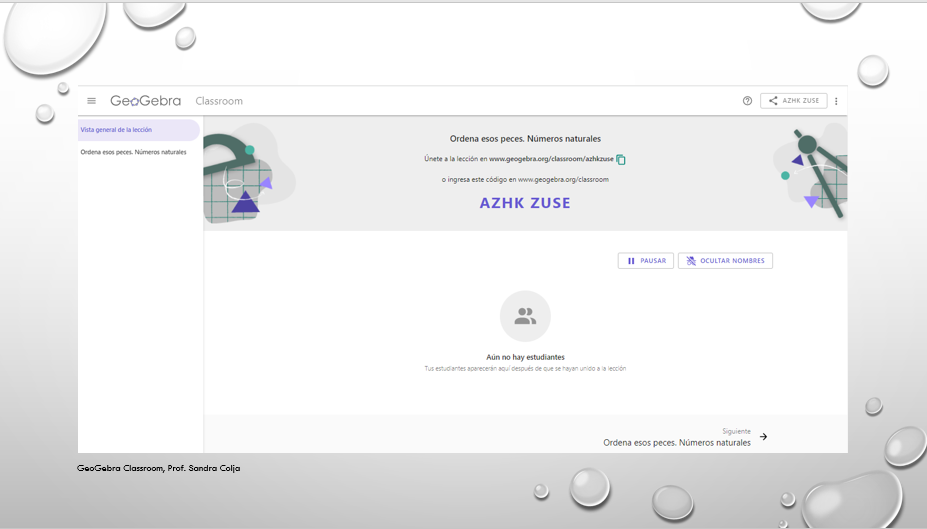Go to Siguiente task with arrow icon
The image size is (927, 529).
[x=763, y=437]
